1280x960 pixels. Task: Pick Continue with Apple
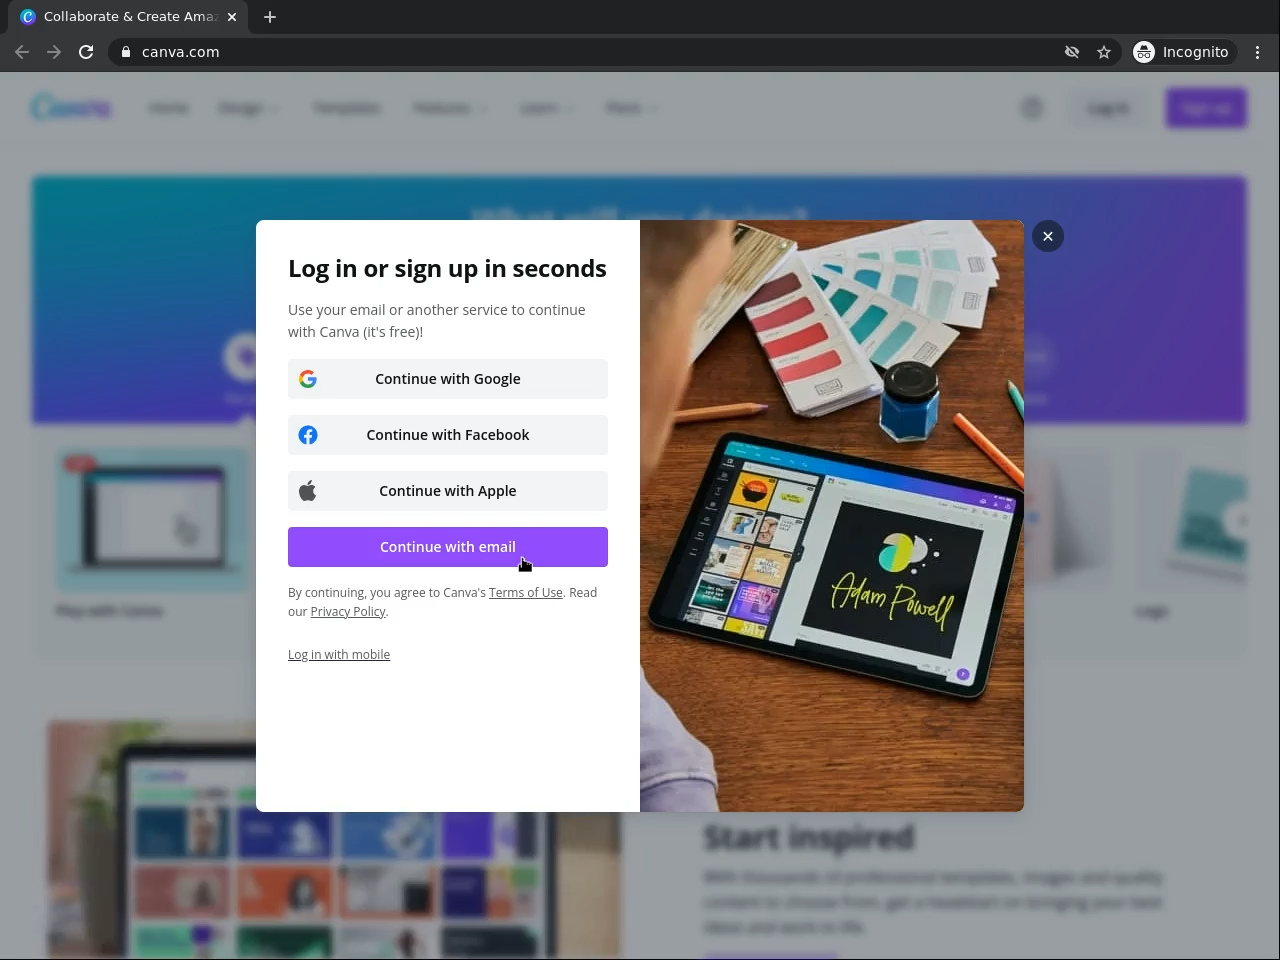[448, 491]
